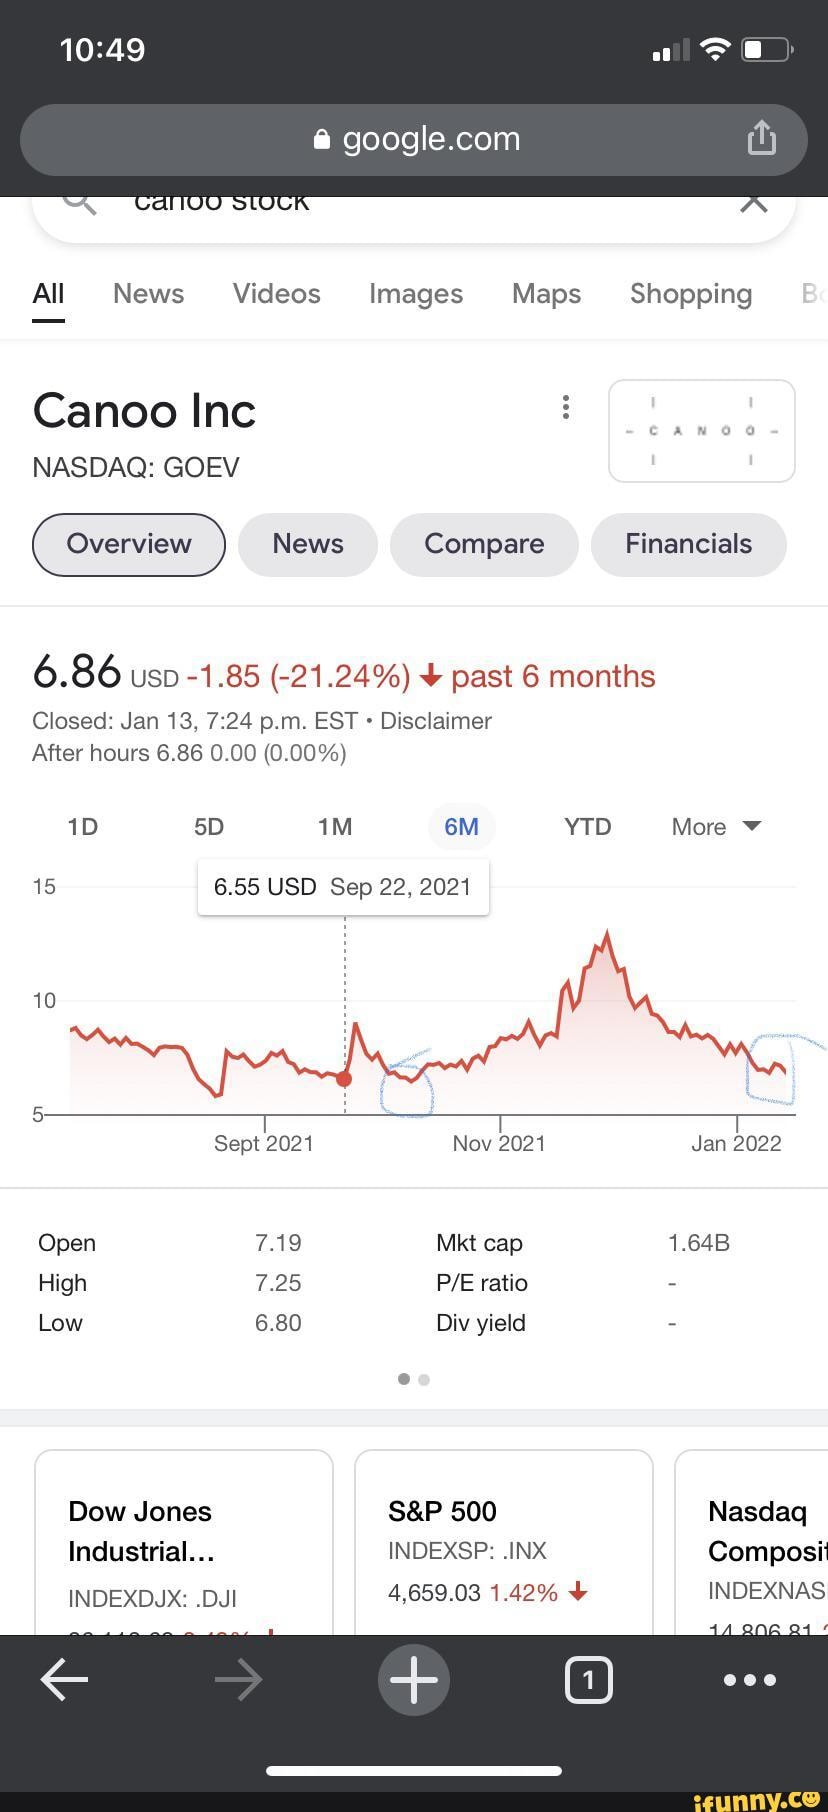This screenshot has width=828, height=1812.
Task: Open the Compare pill button
Action: tap(484, 544)
